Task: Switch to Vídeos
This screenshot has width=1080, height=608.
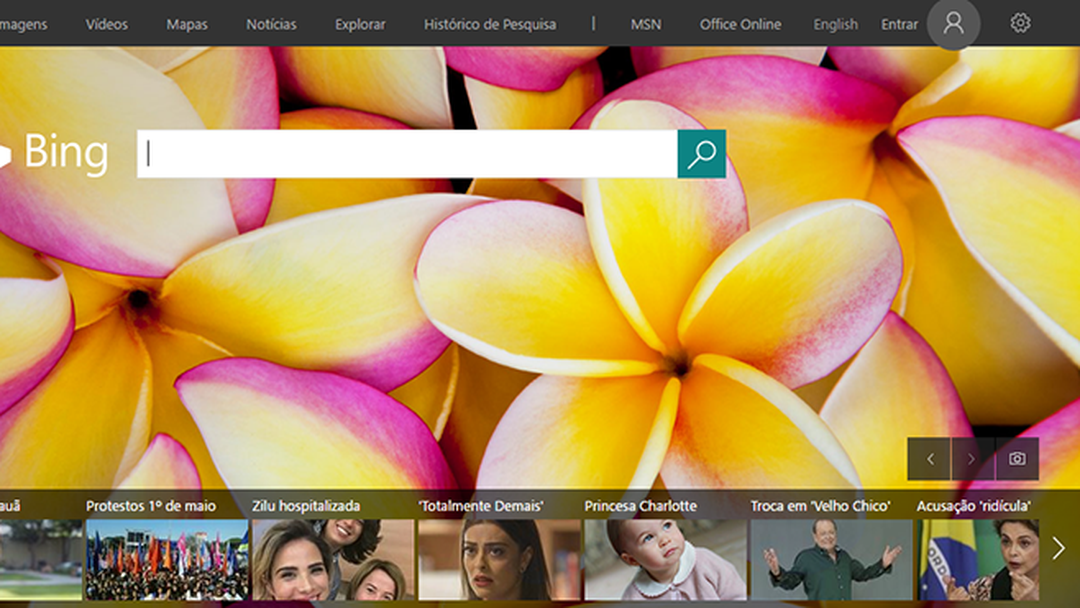Action: [108, 24]
